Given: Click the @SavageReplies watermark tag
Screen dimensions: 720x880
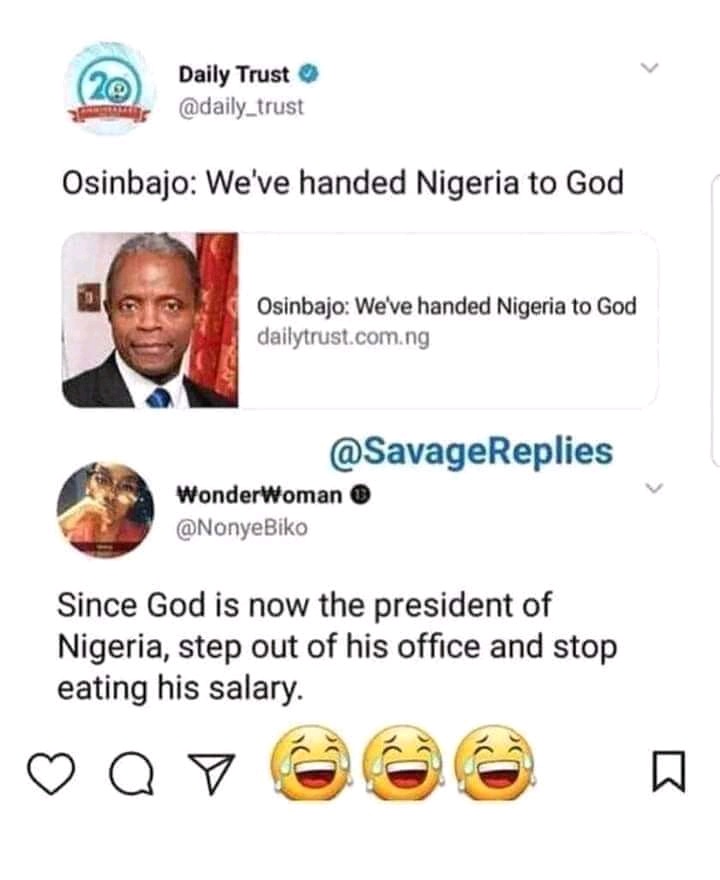Looking at the screenshot, I should [x=470, y=450].
